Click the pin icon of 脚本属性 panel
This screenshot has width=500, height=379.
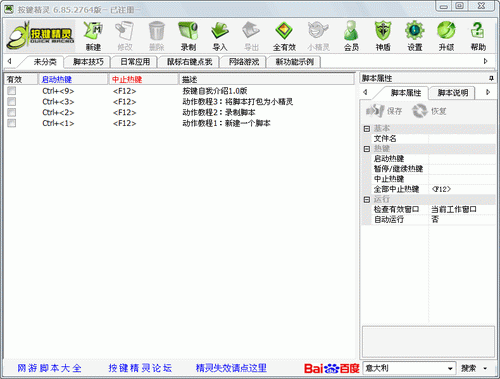click(491, 78)
